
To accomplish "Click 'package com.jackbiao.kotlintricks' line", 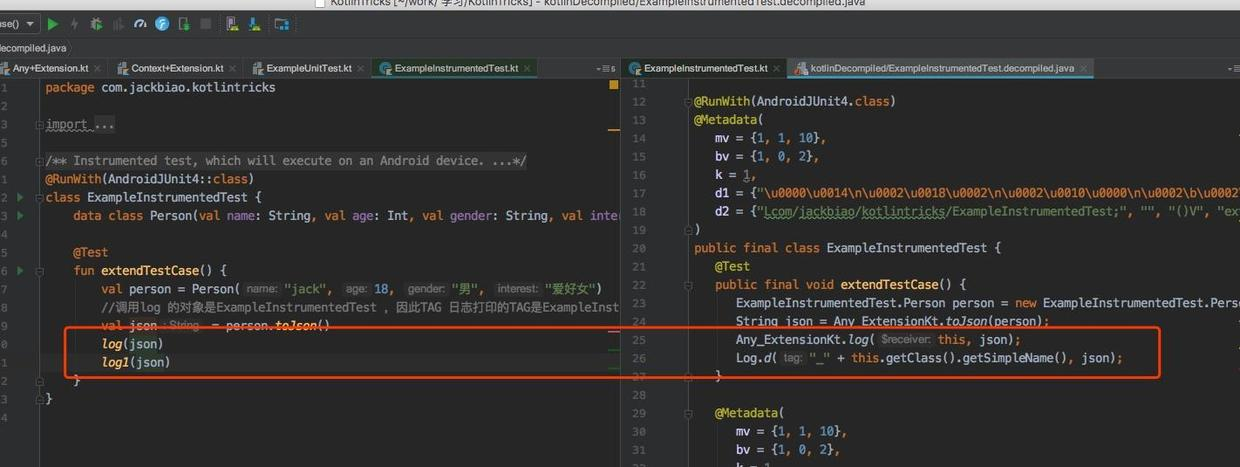I will pos(160,87).
